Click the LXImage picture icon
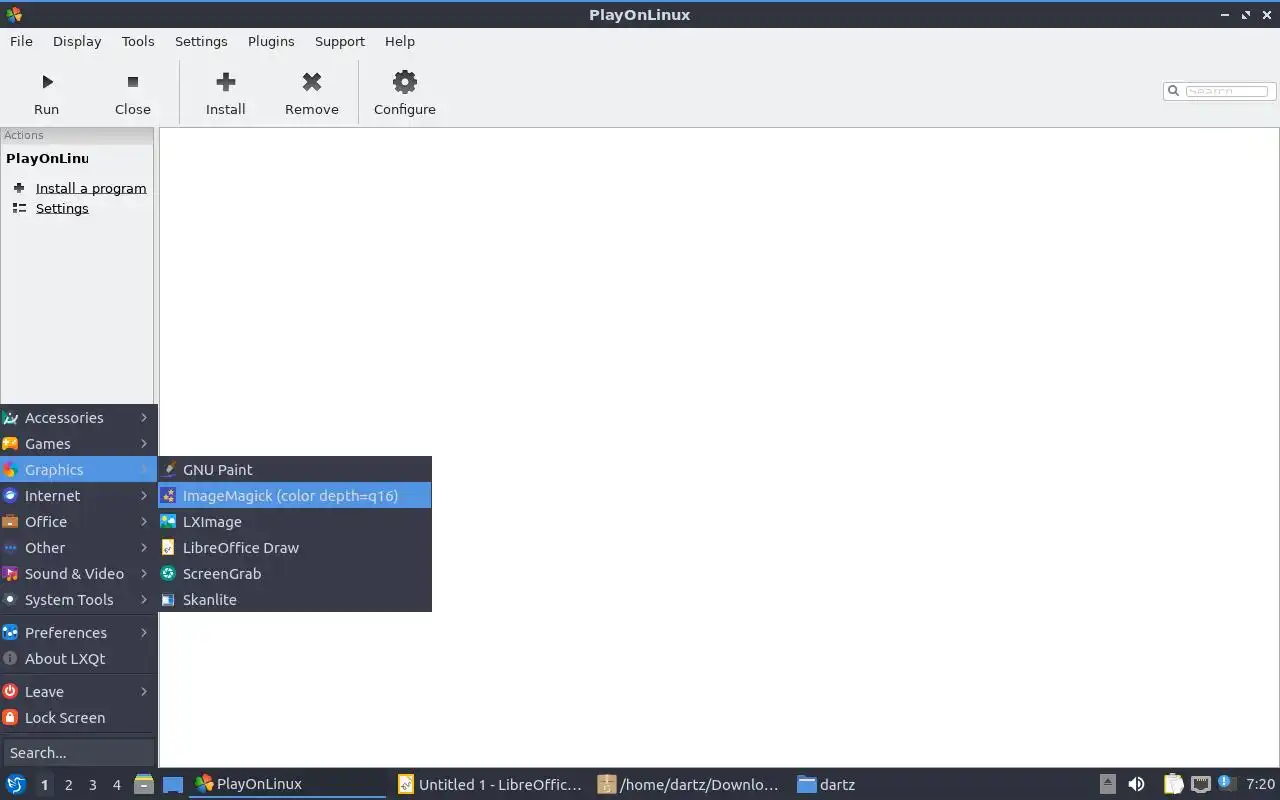 tap(169, 521)
